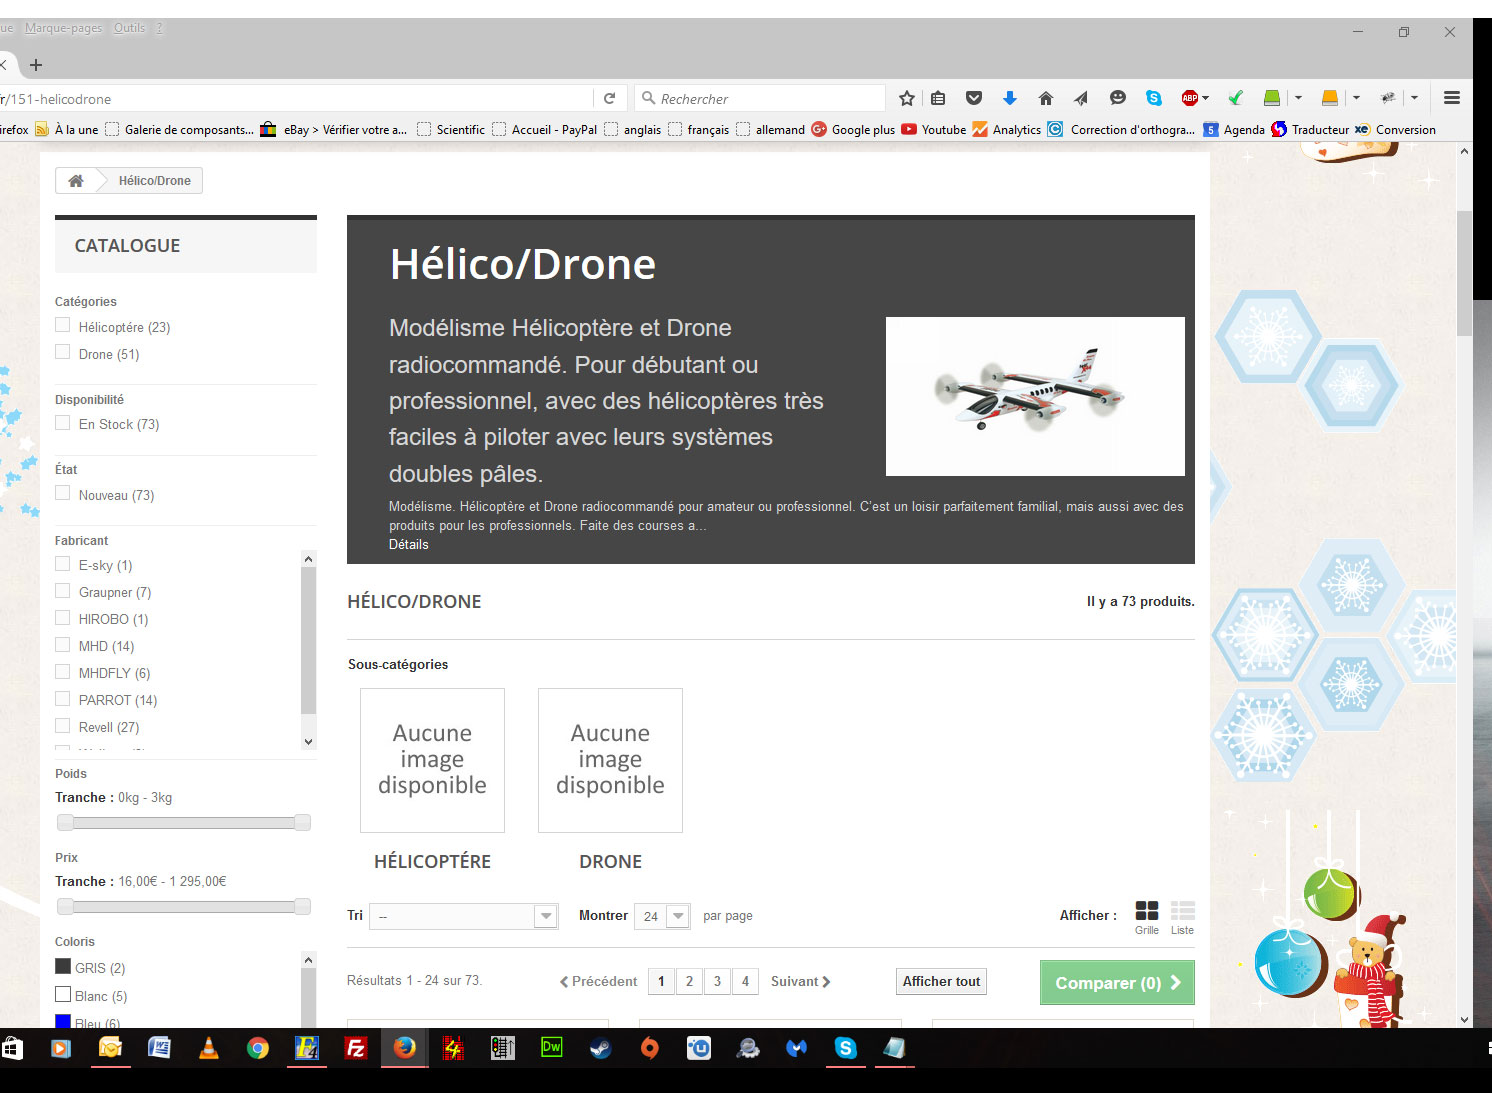1492x1093 pixels.
Task: Open the Analytics bookmark
Action: [1007, 129]
